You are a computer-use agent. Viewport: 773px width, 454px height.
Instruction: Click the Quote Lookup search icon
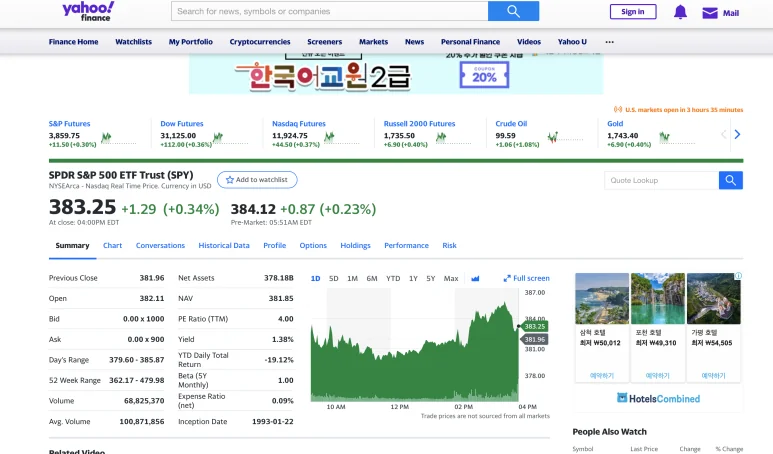731,180
